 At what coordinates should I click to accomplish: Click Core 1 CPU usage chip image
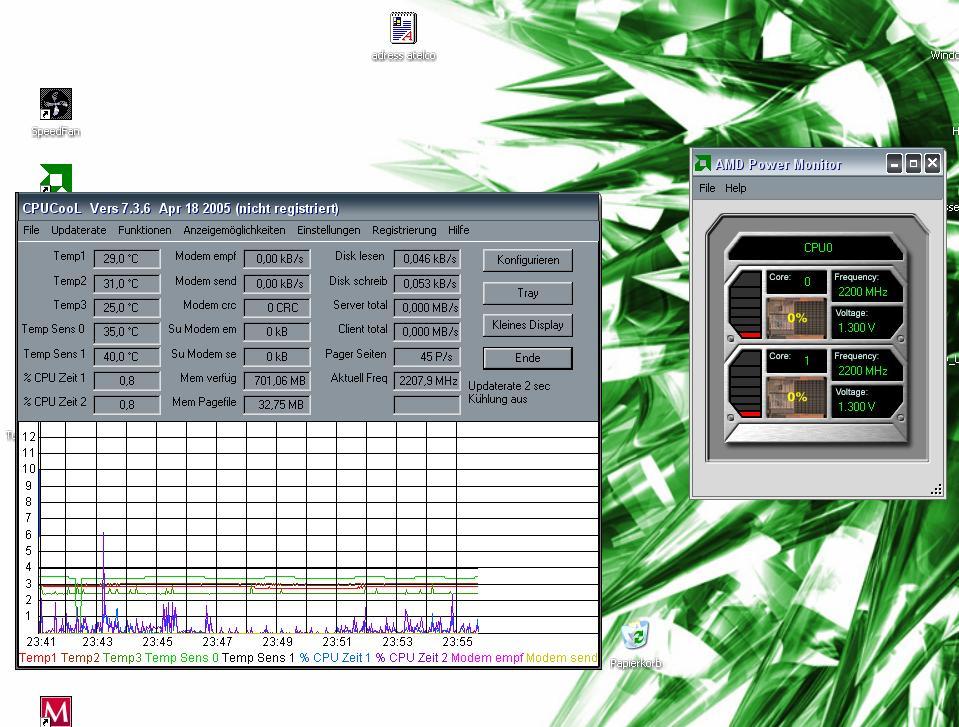[x=796, y=397]
